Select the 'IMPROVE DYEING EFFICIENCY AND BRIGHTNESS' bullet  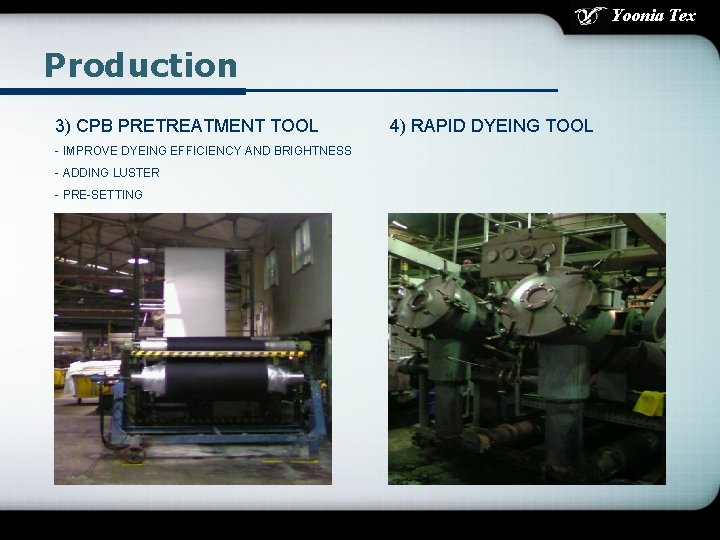pos(203,151)
